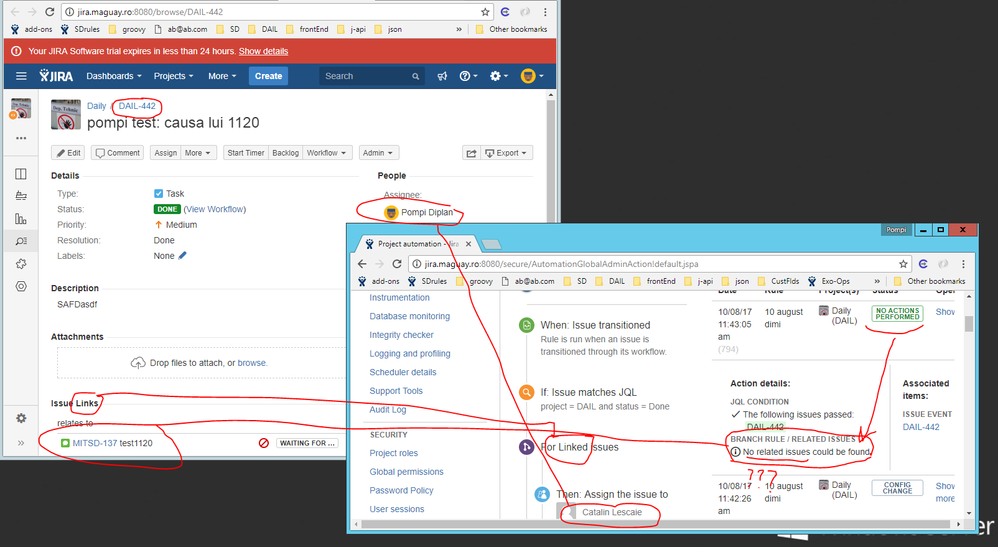
Task: Open Logging and profiling in admin sidebar
Action: [410, 353]
